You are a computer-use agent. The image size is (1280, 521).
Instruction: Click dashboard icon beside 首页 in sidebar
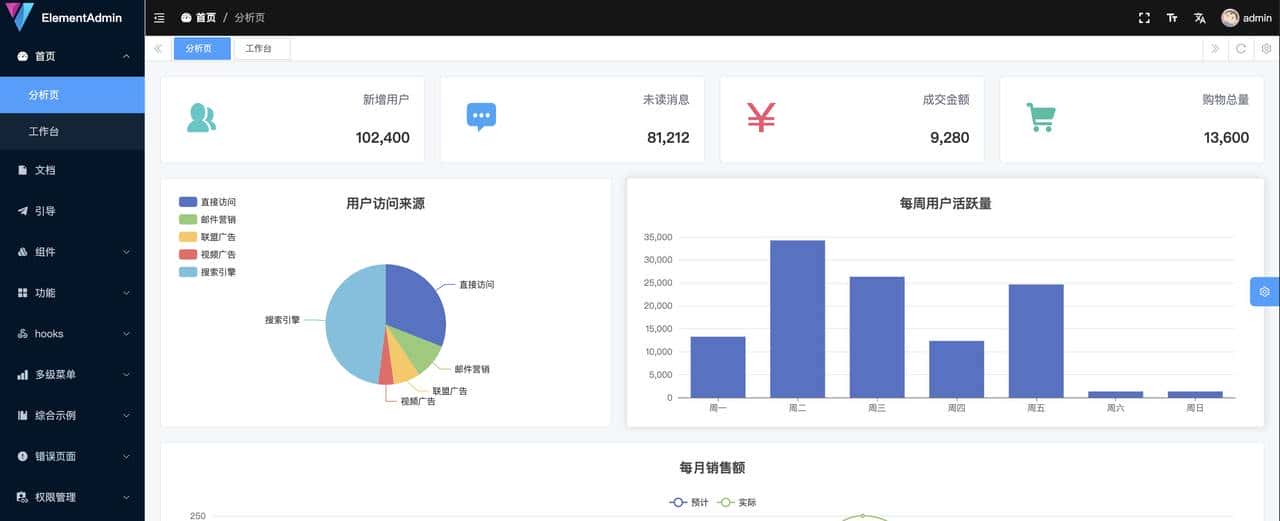tap(23, 57)
